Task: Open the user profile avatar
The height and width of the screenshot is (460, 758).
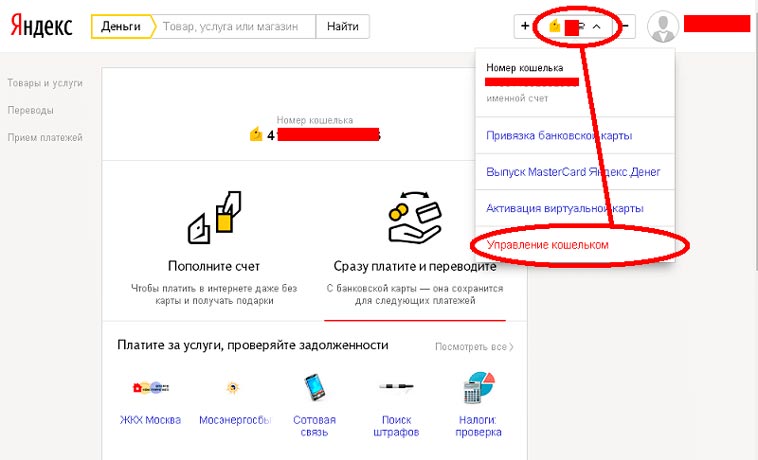Action: pos(663,26)
